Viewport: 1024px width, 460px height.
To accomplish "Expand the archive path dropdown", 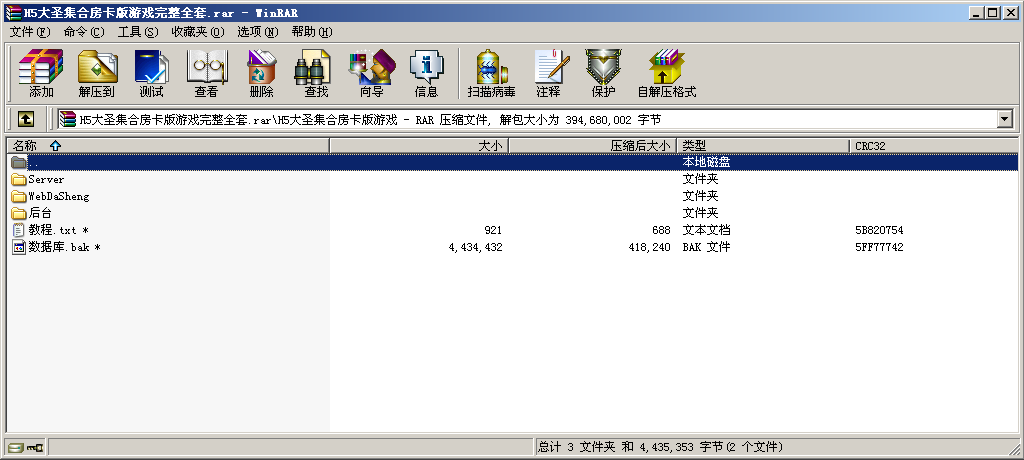I will [1005, 119].
